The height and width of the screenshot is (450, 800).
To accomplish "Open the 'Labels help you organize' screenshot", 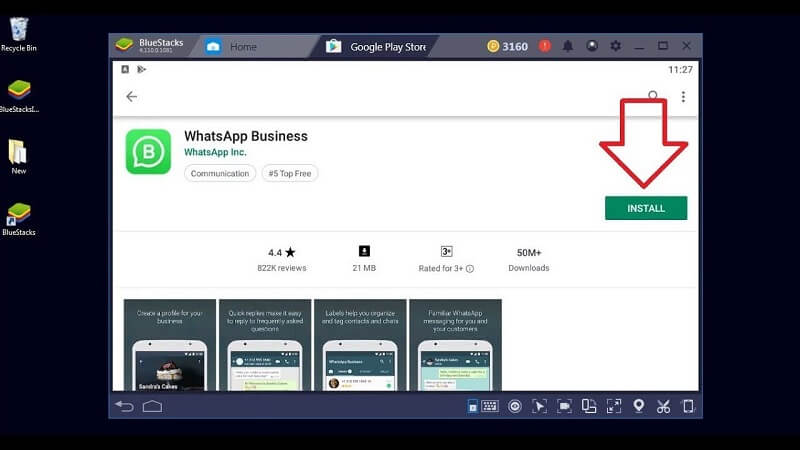I will pyautogui.click(x=360, y=345).
